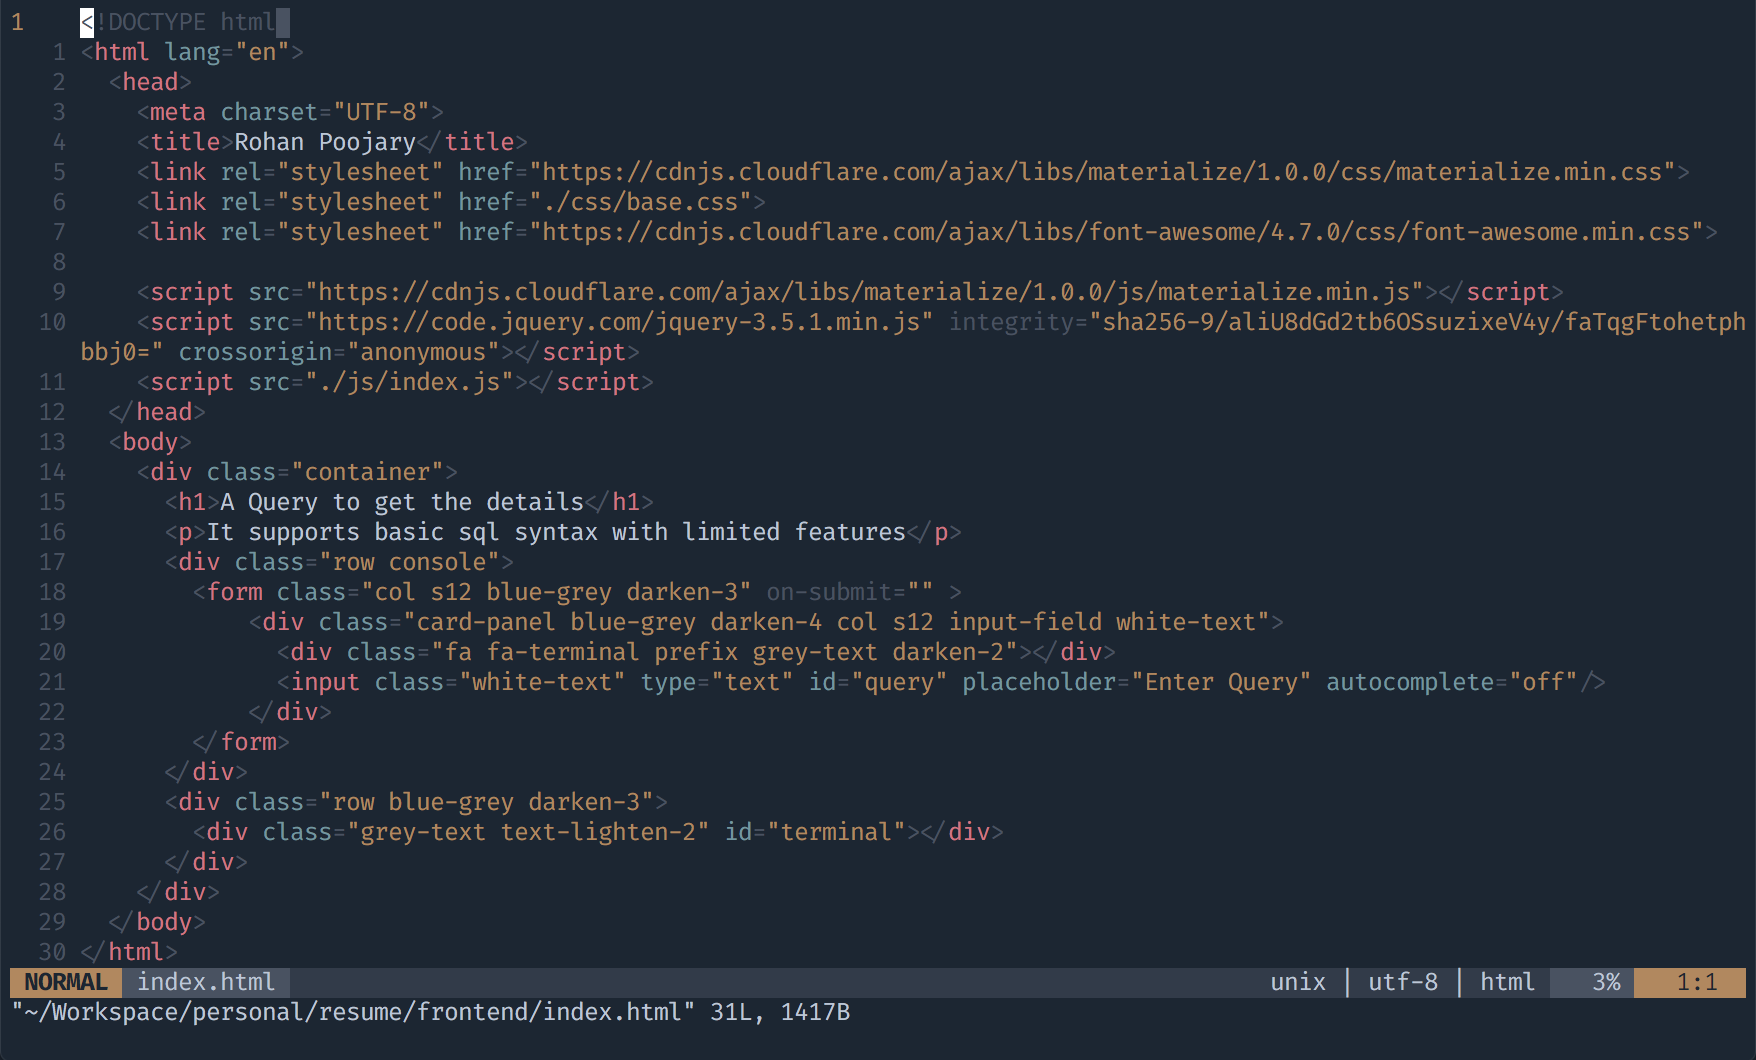Click the title text Rohan Poojary
Screen dimensions: 1756x1060
coord(325,142)
